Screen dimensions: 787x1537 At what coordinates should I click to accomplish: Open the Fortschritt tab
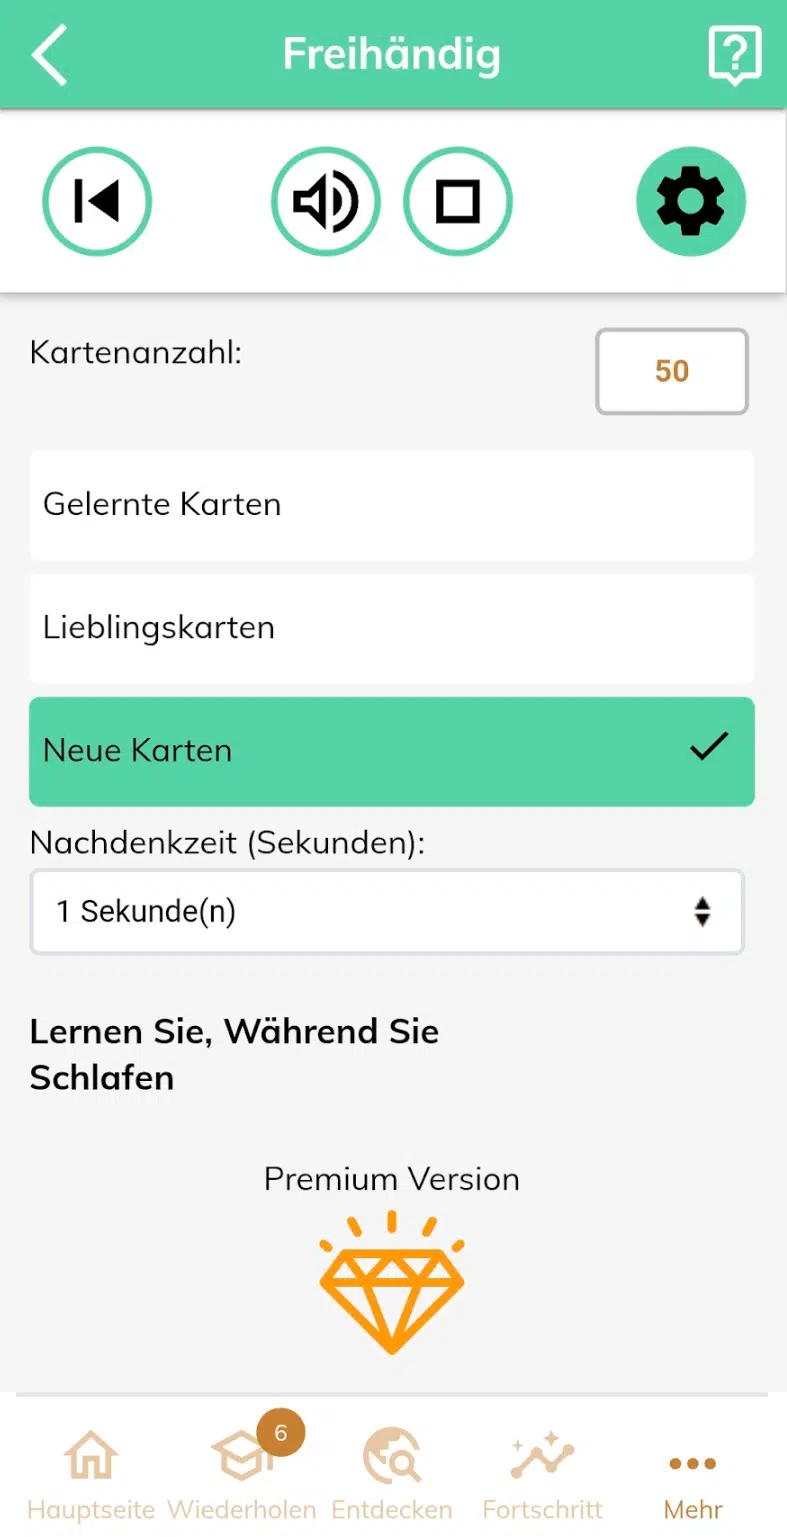point(543,1475)
